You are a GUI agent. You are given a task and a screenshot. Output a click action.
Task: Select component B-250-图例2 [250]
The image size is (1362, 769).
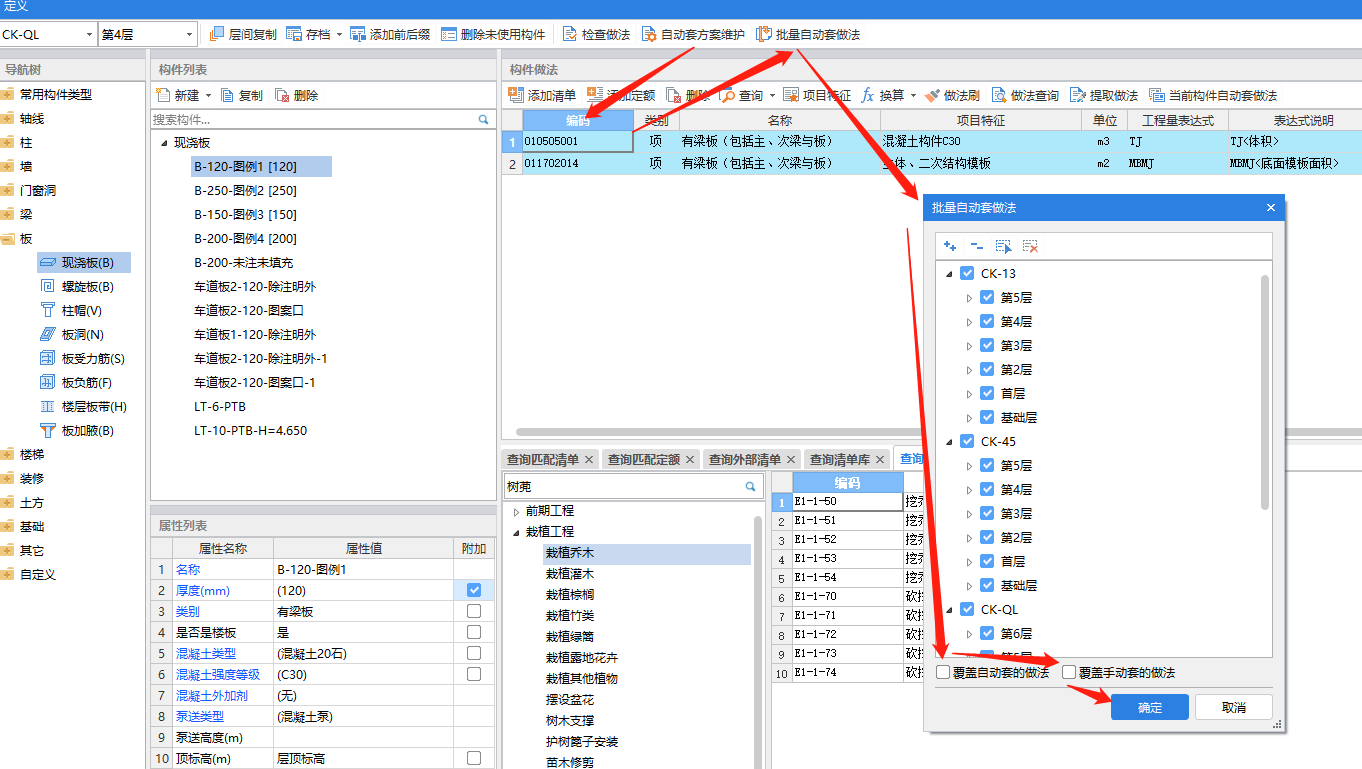[x=245, y=190]
